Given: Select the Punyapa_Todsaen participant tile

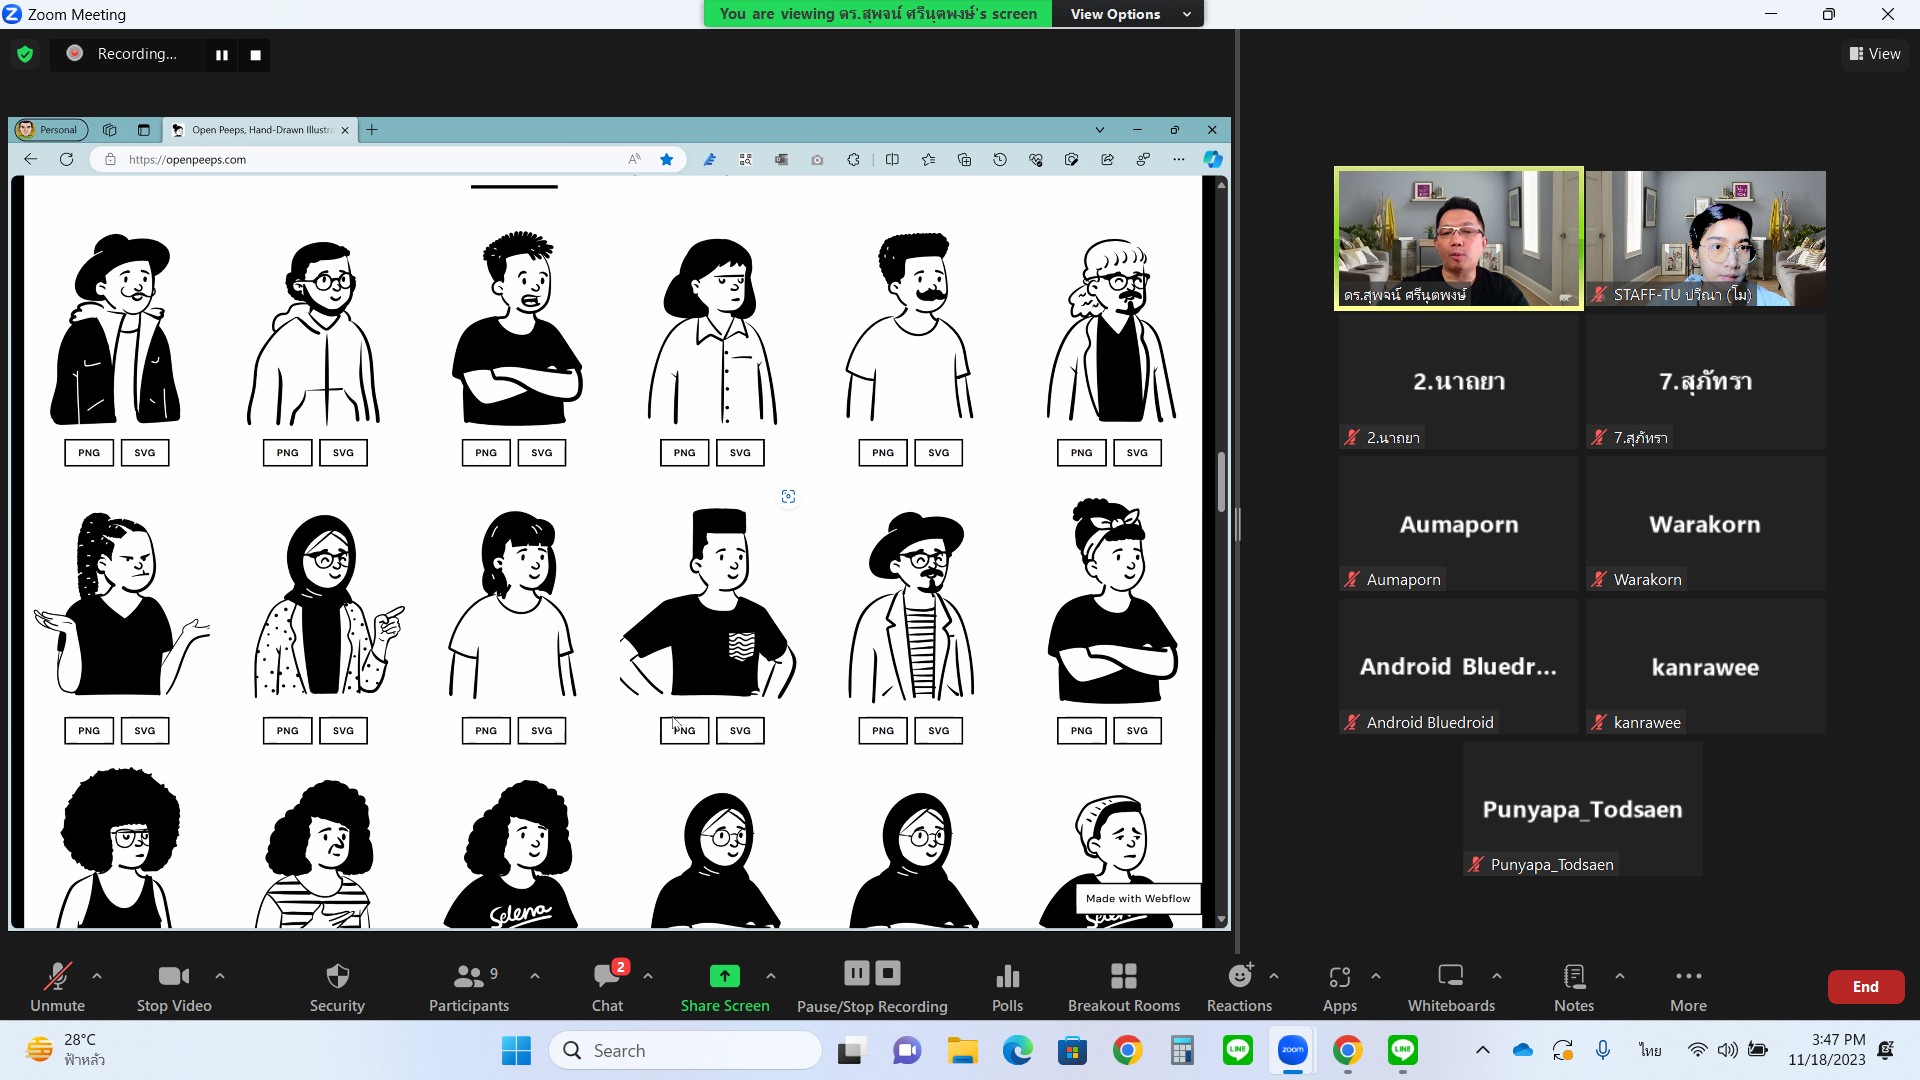Looking at the screenshot, I should (1582, 809).
